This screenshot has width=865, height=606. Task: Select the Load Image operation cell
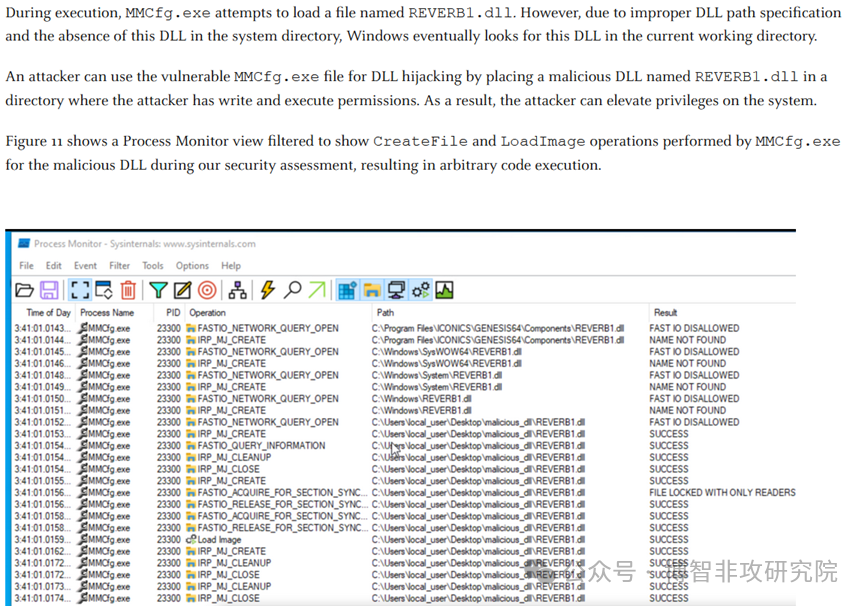tap(219, 539)
